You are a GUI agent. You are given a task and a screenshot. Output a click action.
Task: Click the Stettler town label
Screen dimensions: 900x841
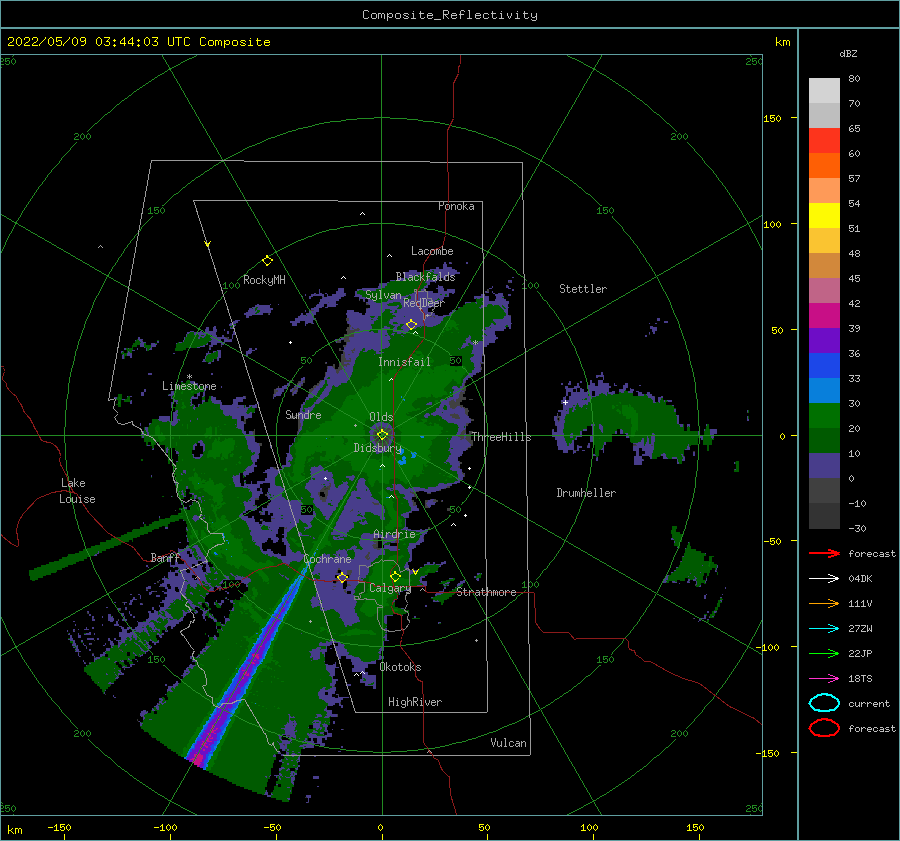tap(583, 289)
